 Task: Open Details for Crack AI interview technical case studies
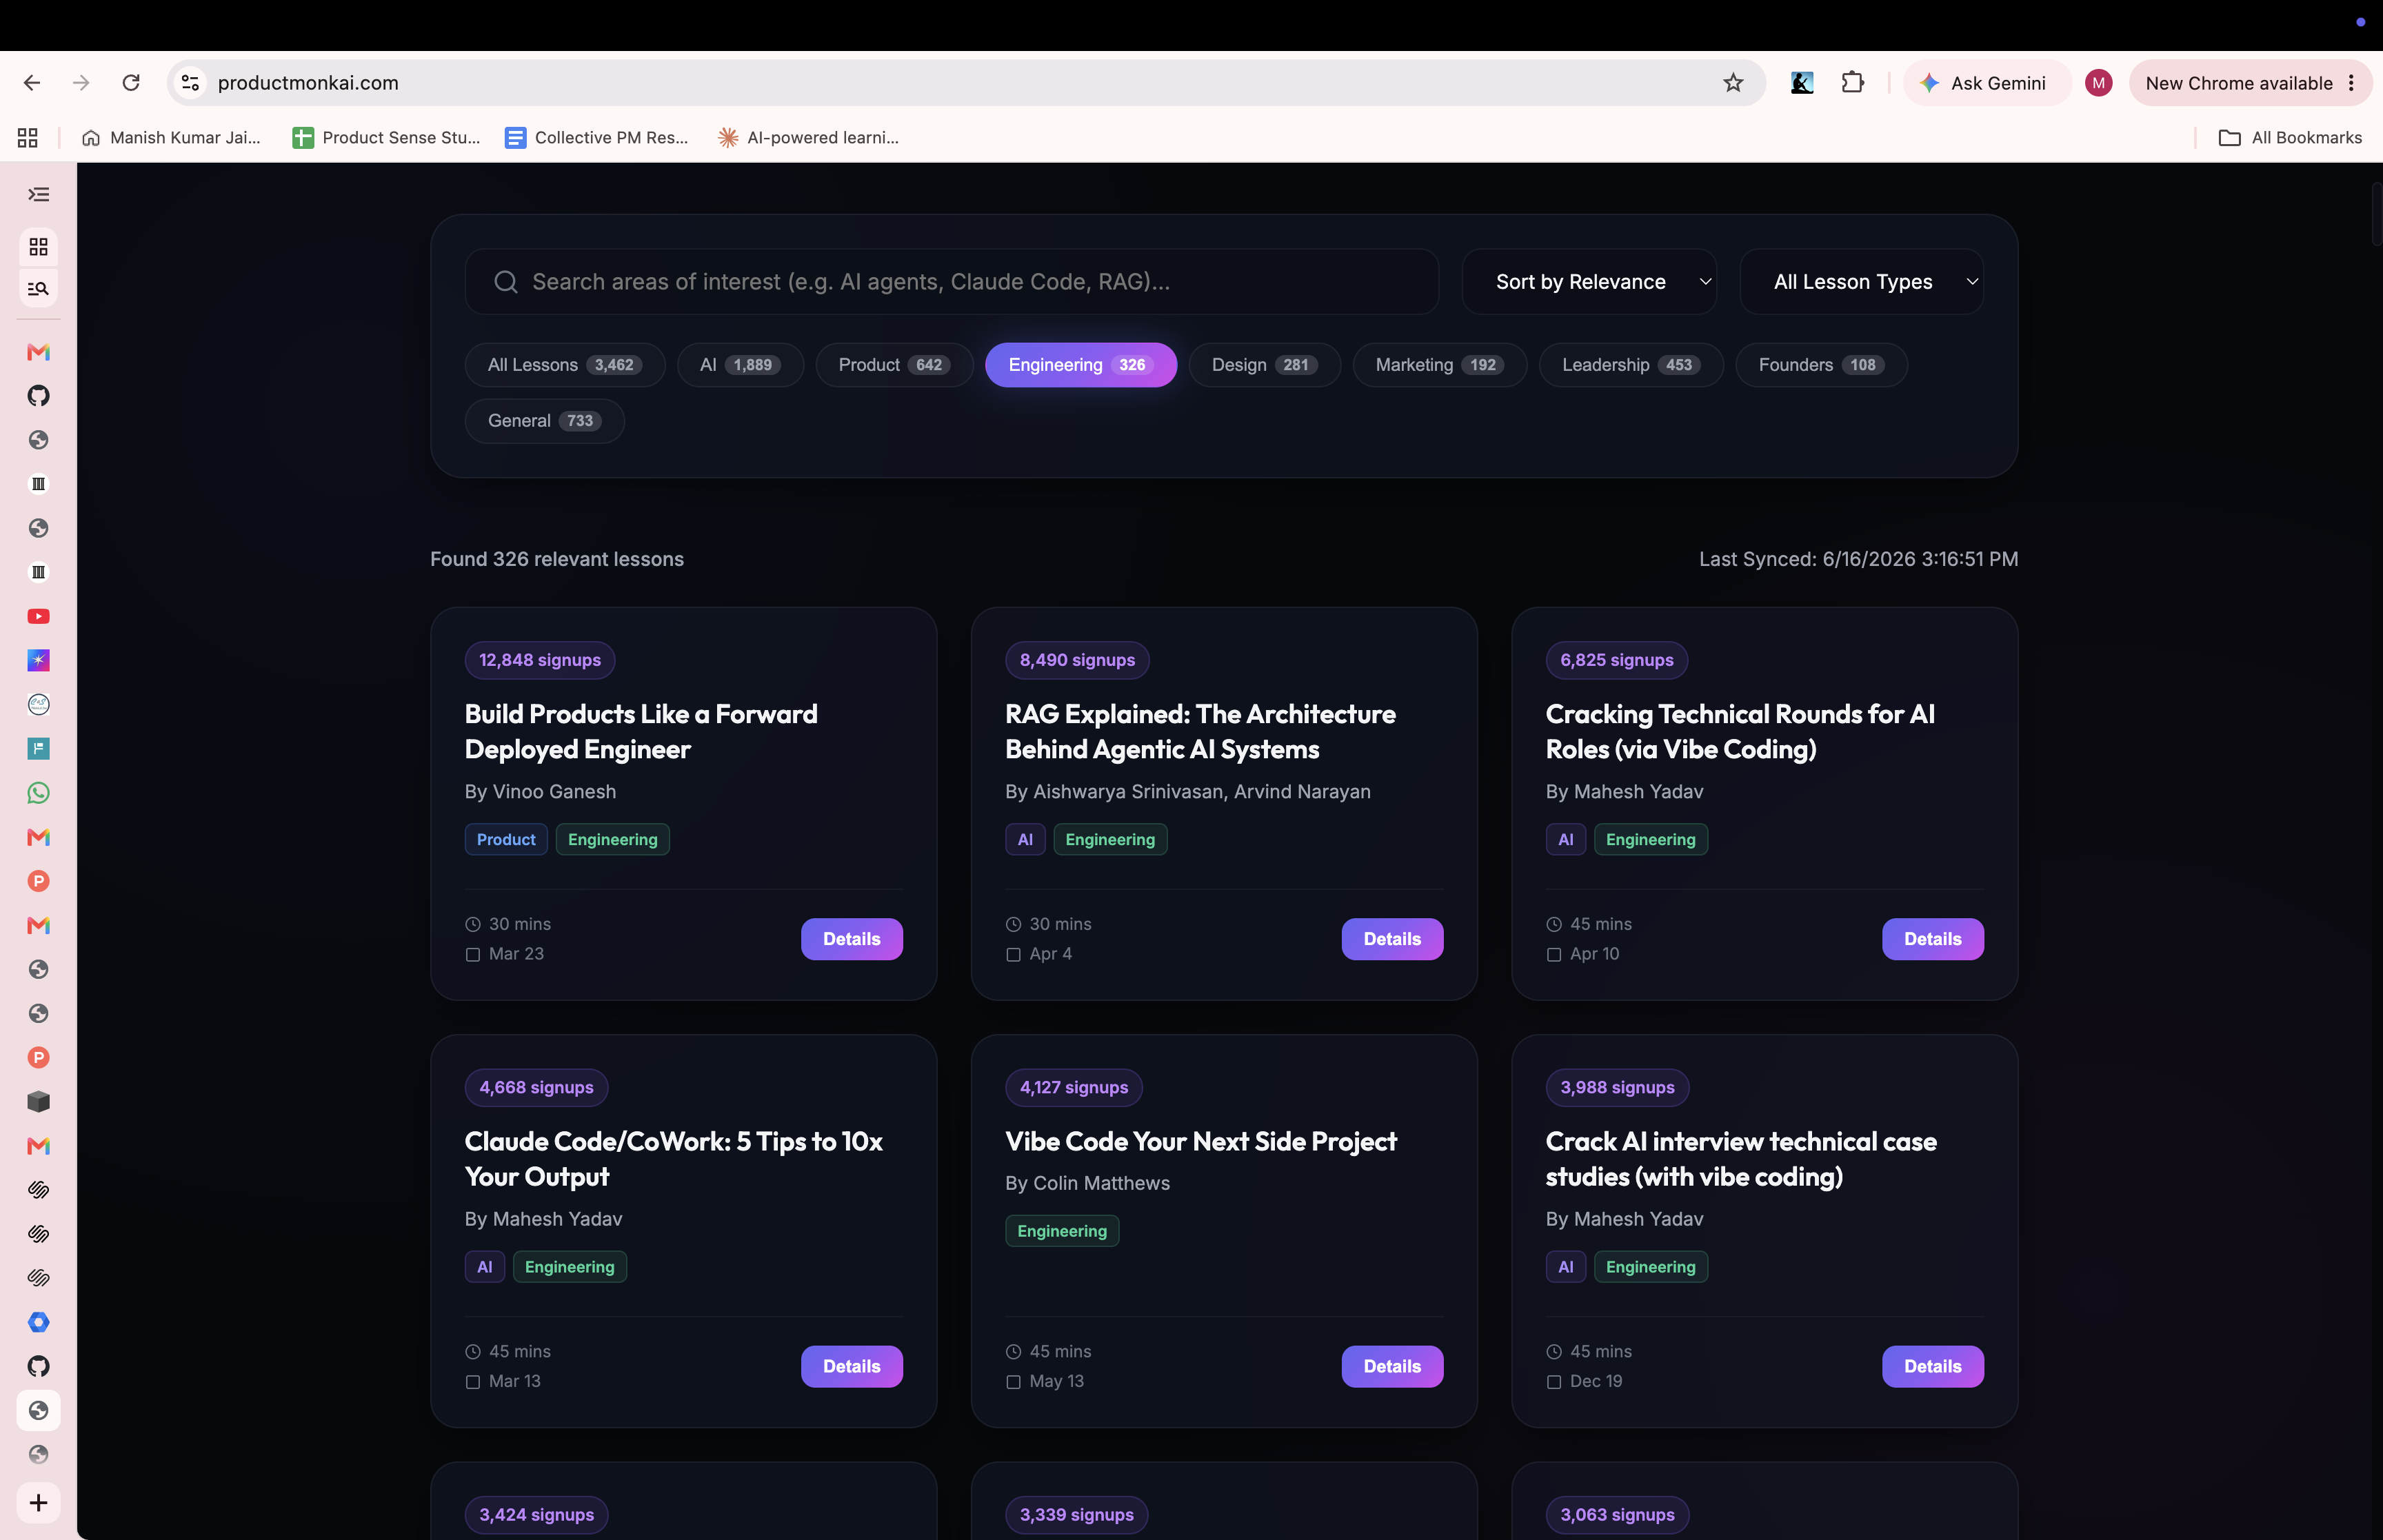click(1932, 1366)
